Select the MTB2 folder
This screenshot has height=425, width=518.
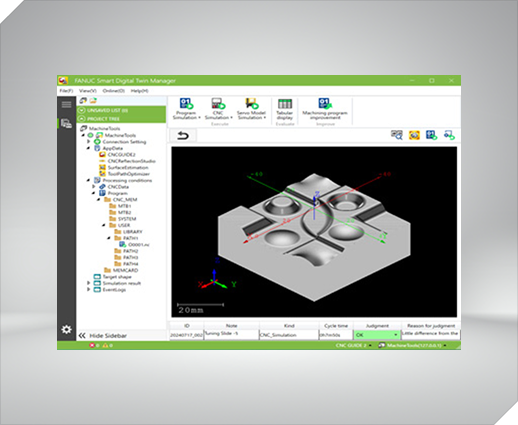point(124,212)
